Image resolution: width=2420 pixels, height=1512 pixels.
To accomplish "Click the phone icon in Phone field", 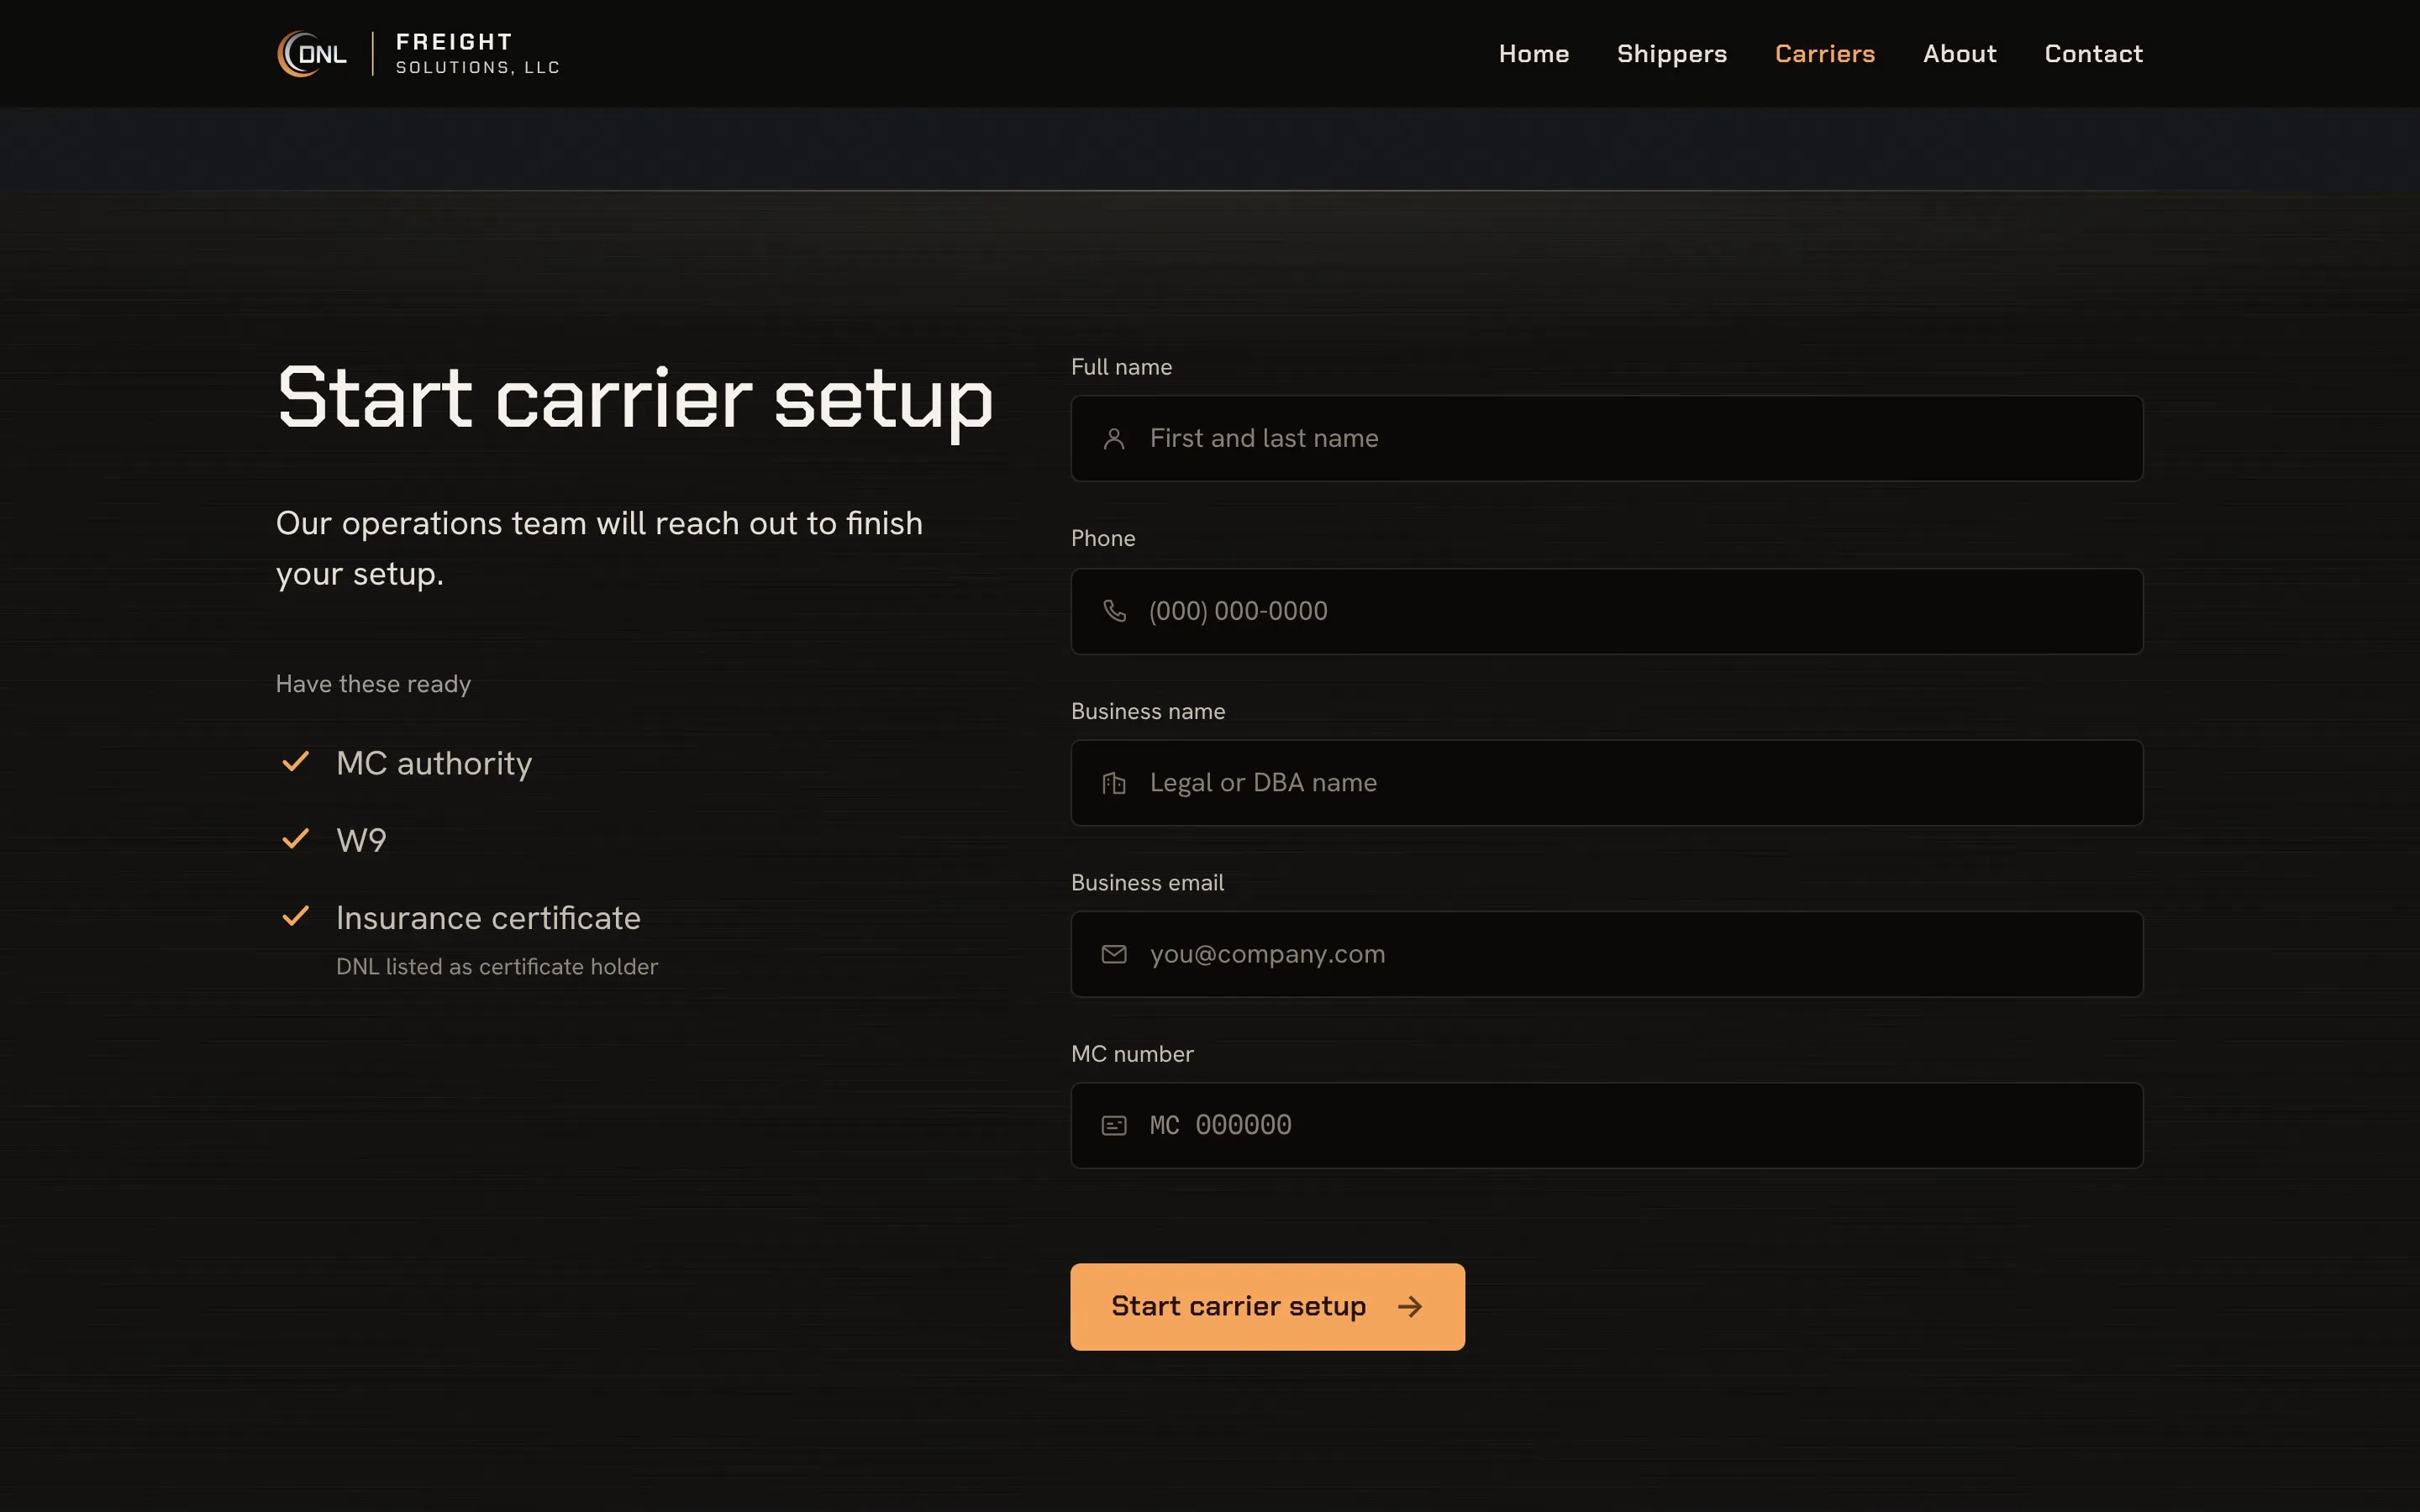I will pos(1114,611).
